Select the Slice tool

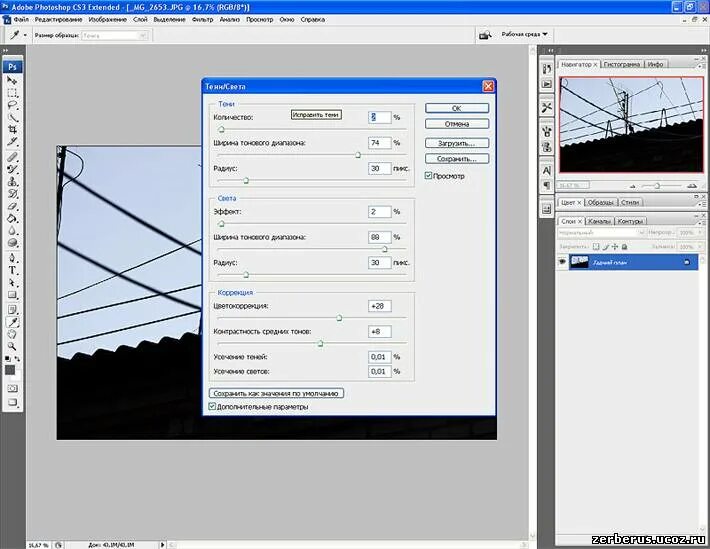12,142
